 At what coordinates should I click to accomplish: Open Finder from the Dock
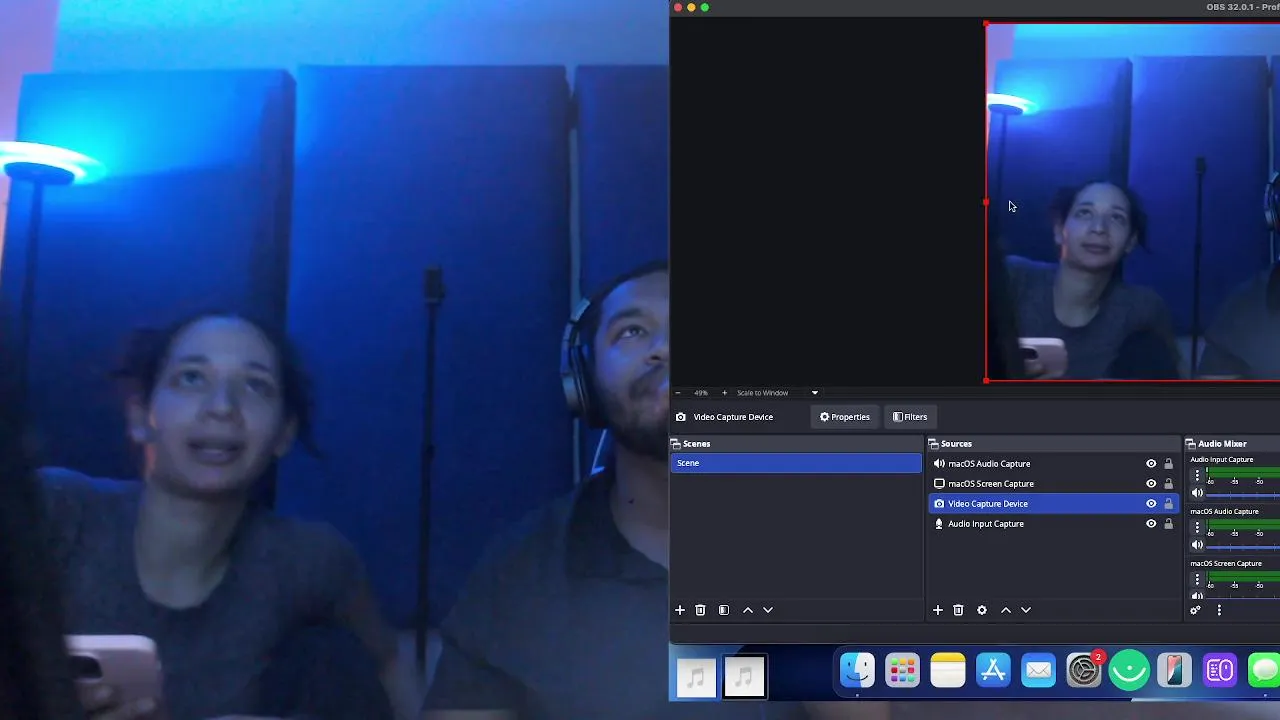click(x=857, y=670)
